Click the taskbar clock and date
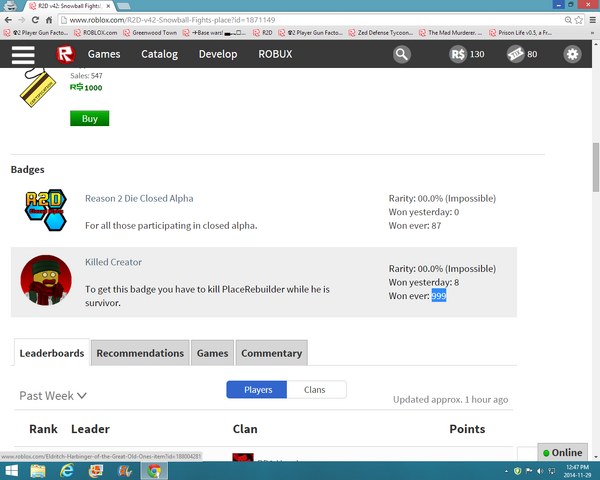Screen dimensions: 600x480 tap(578, 471)
